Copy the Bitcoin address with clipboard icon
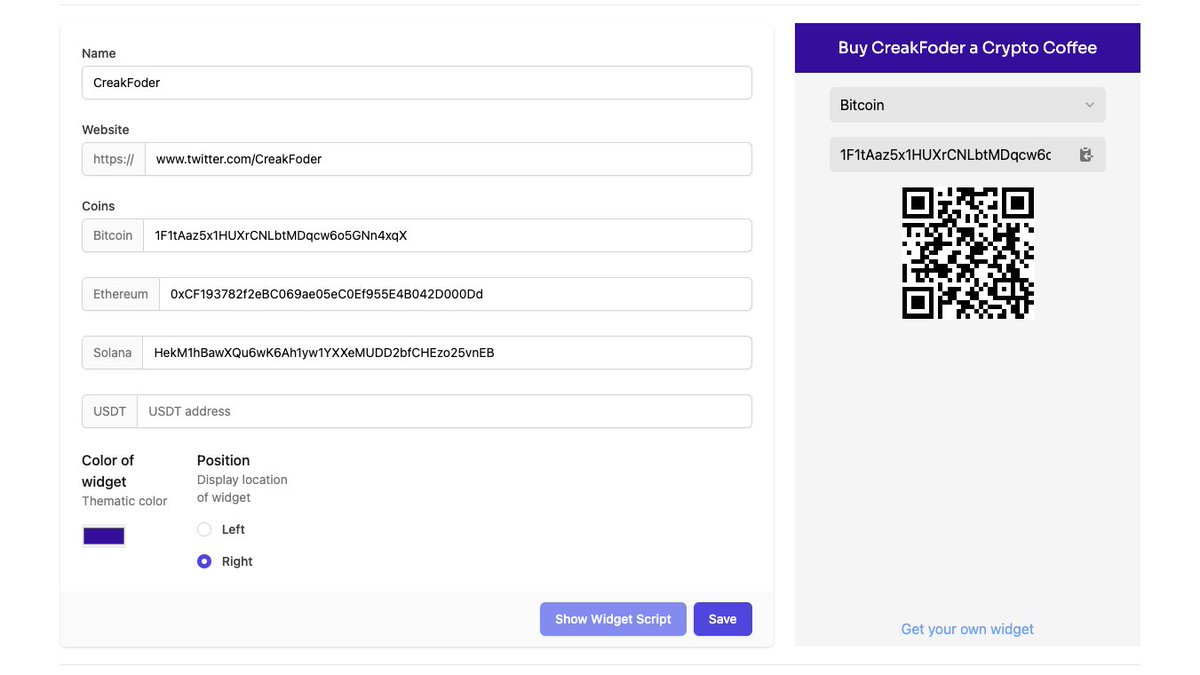Image resolution: width=1200 pixels, height=675 pixels. 1086,155
